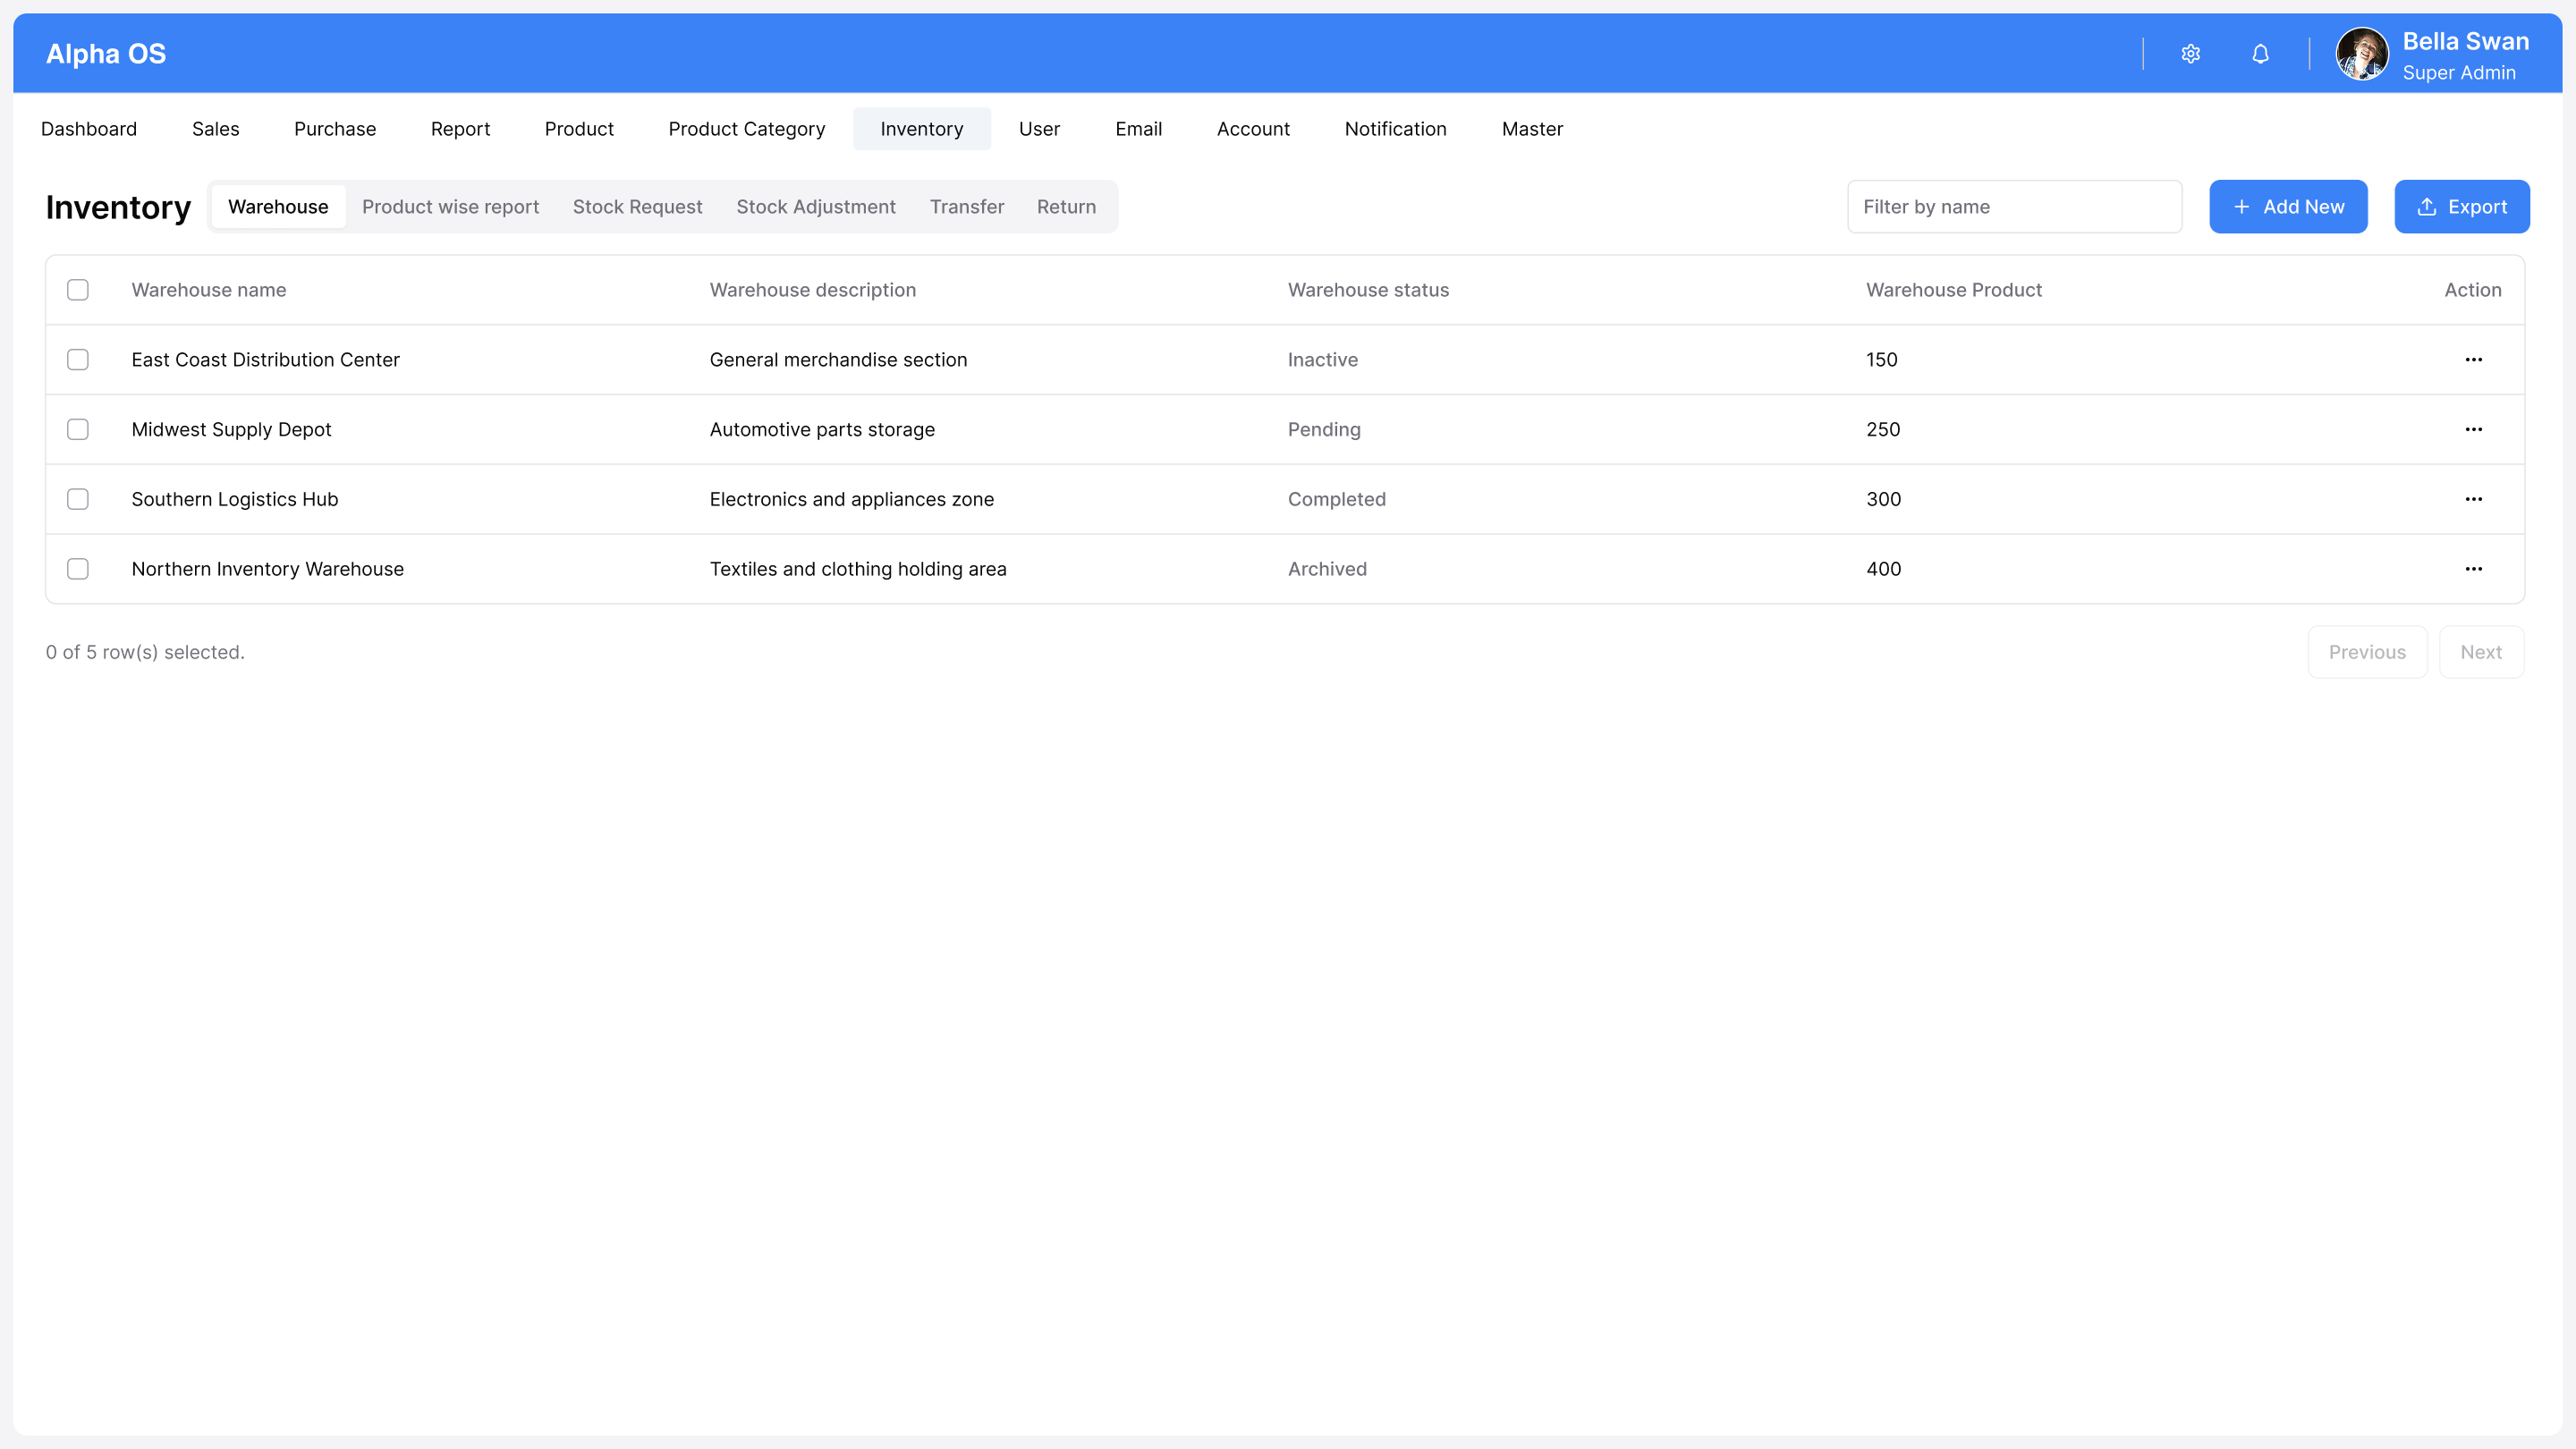Open actions menu for Midwest Supply Depot
Viewport: 2576px width, 1449px height.
point(2473,430)
